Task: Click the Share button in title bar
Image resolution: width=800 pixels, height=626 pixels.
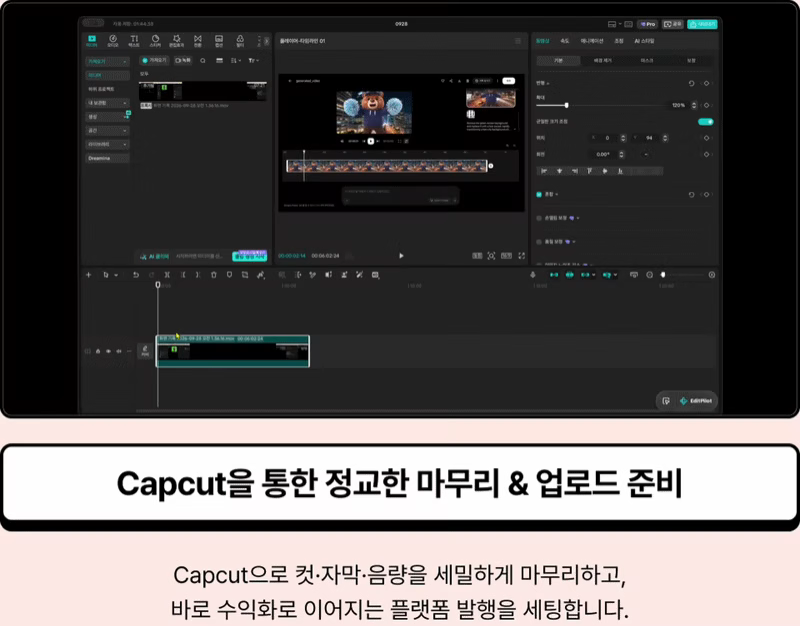Action: pyautogui.click(x=672, y=24)
